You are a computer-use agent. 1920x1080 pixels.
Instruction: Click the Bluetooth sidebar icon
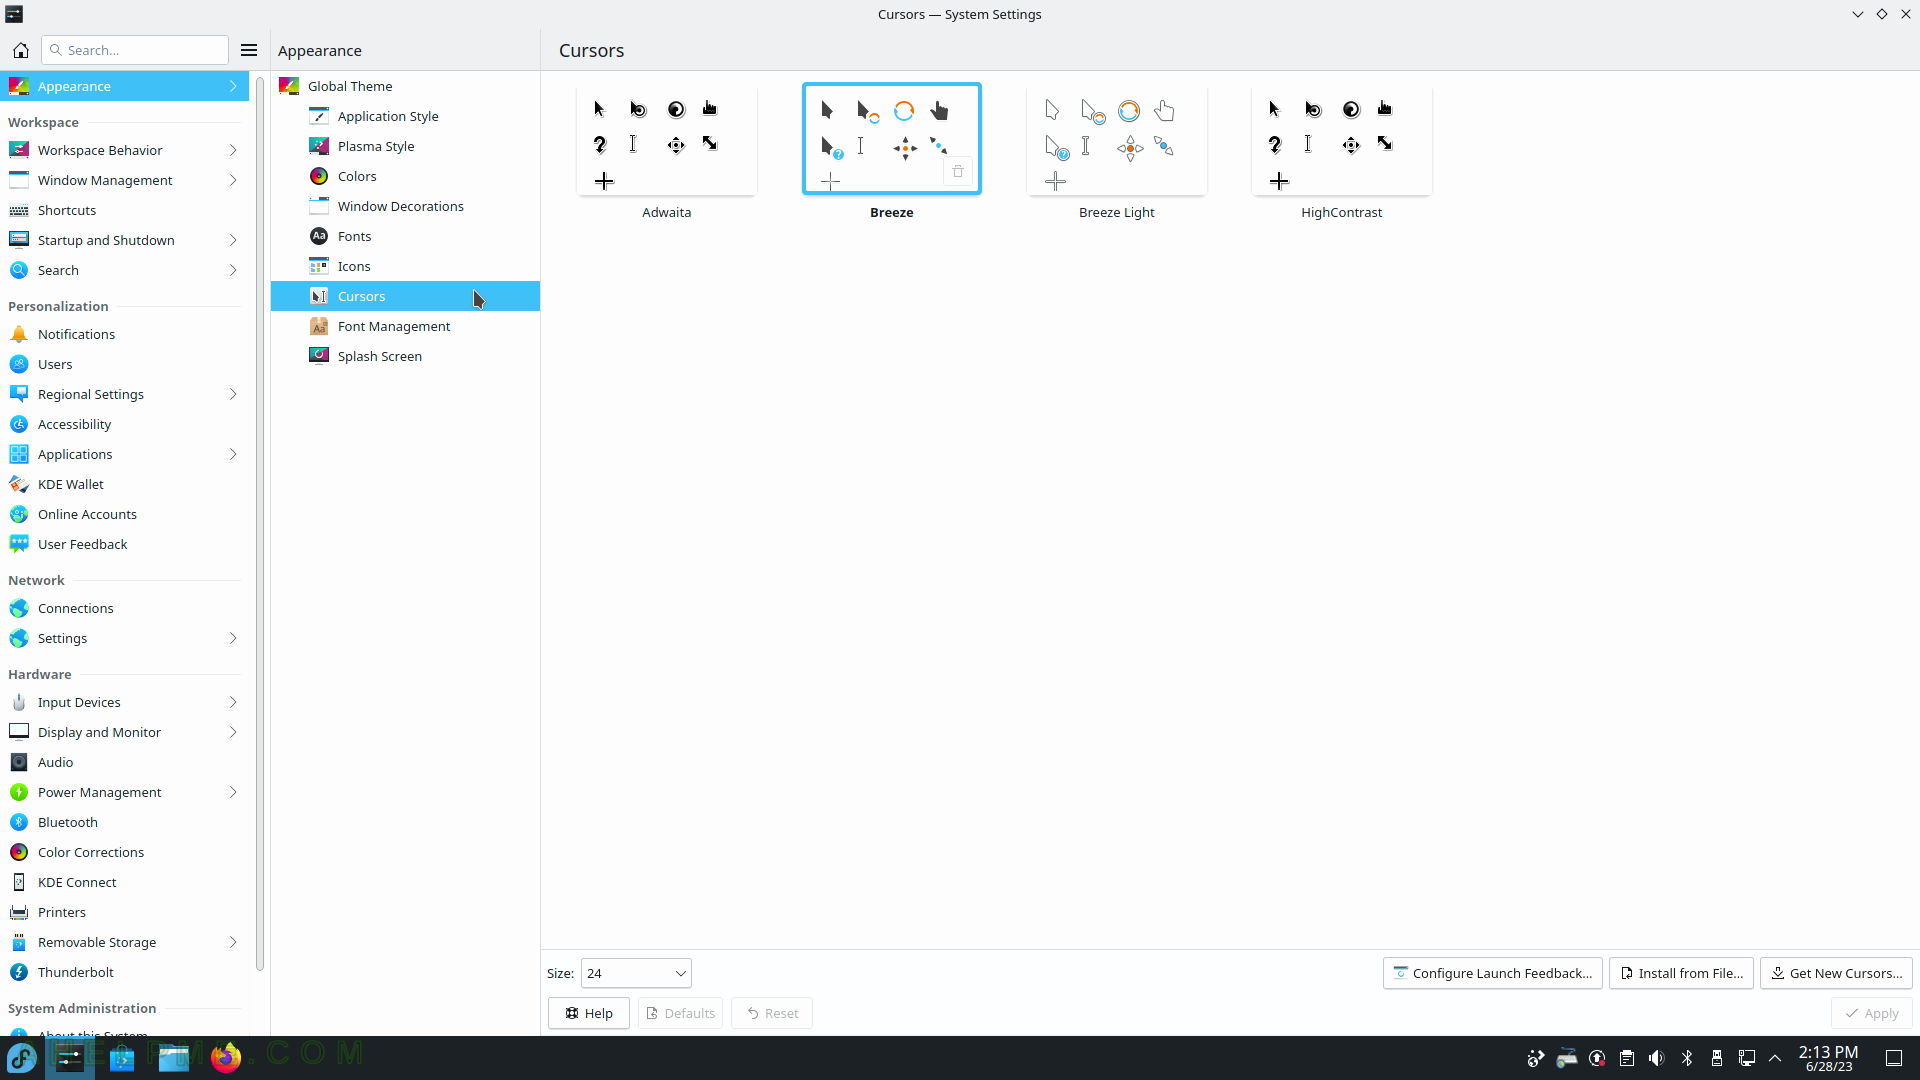click(19, 822)
